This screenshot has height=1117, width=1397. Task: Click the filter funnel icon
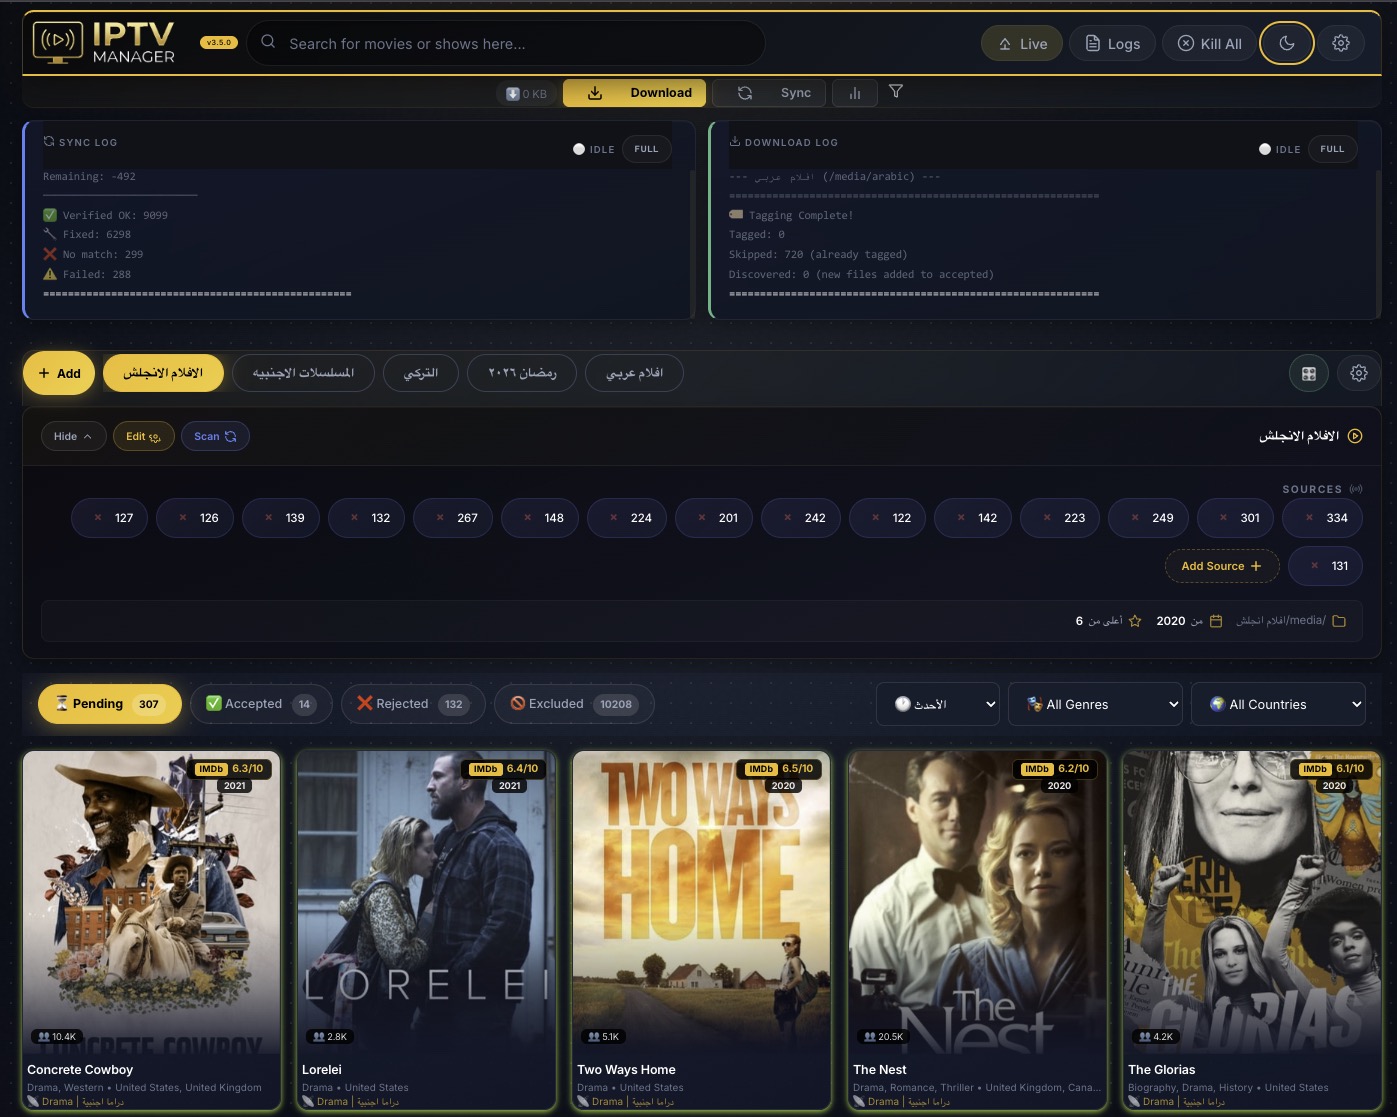pyautogui.click(x=896, y=91)
